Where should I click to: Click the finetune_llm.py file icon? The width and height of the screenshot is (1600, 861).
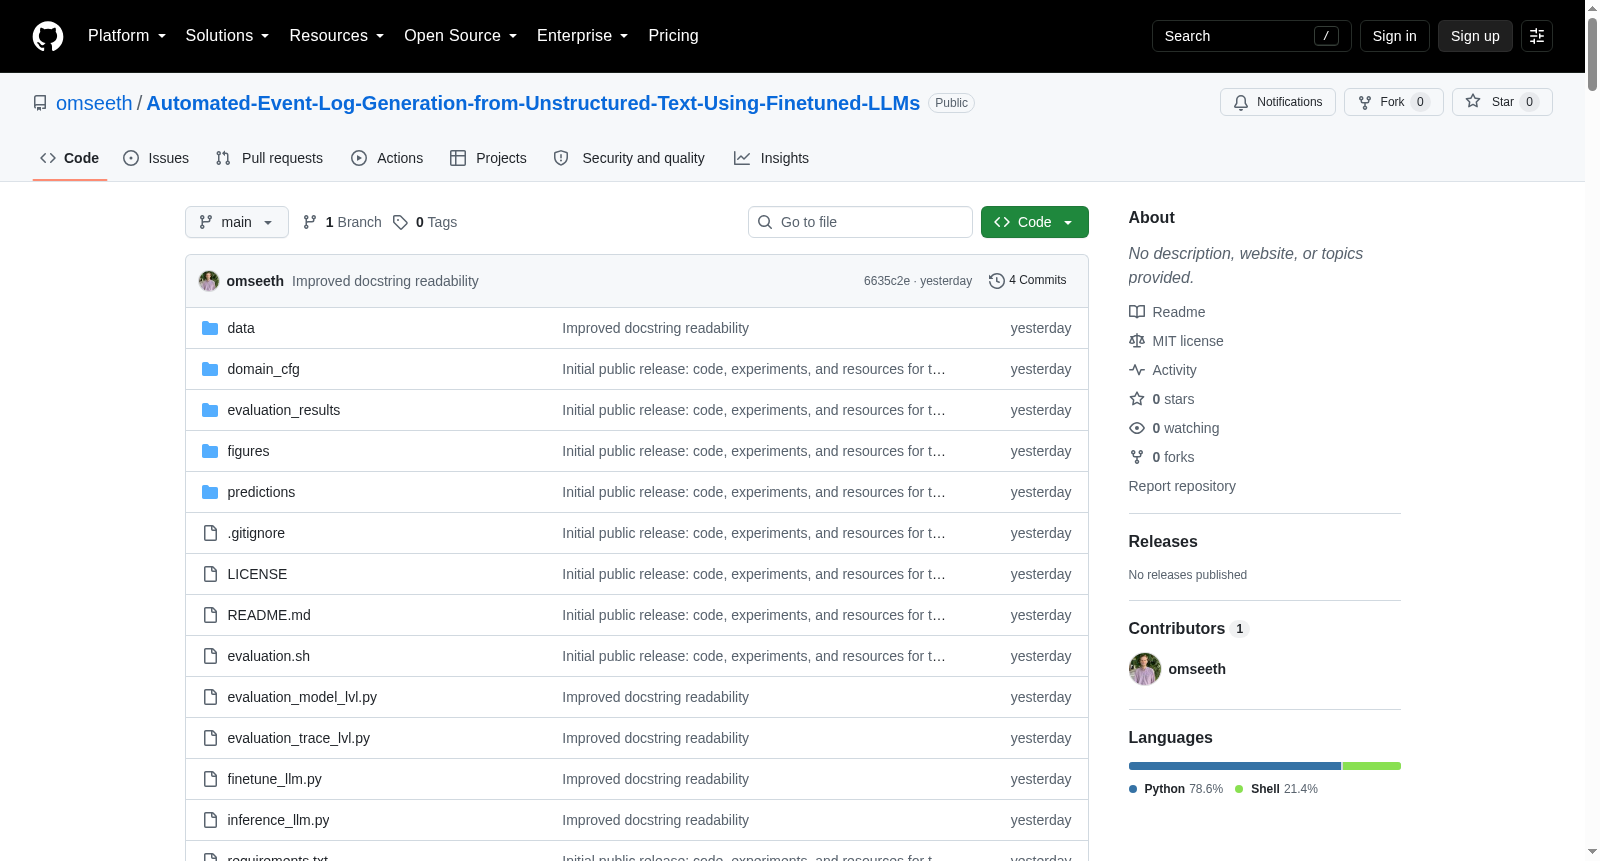210,779
